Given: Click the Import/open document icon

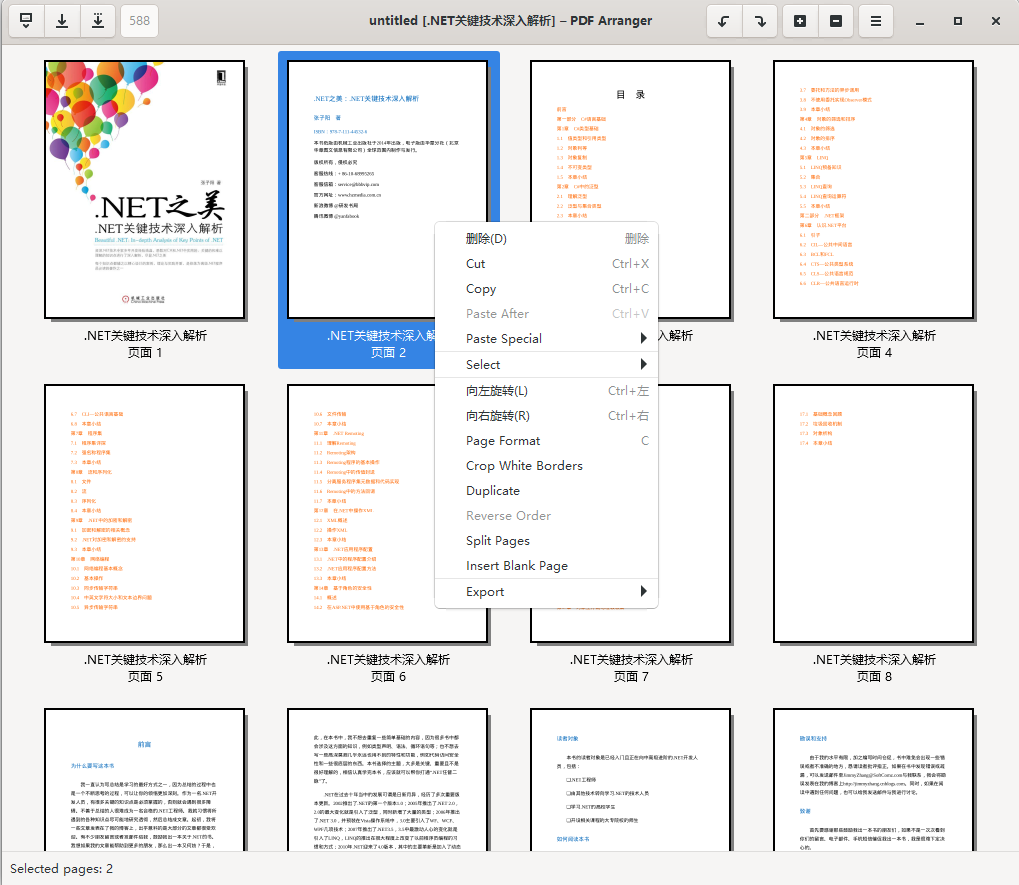Looking at the screenshot, I should tap(26, 21).
